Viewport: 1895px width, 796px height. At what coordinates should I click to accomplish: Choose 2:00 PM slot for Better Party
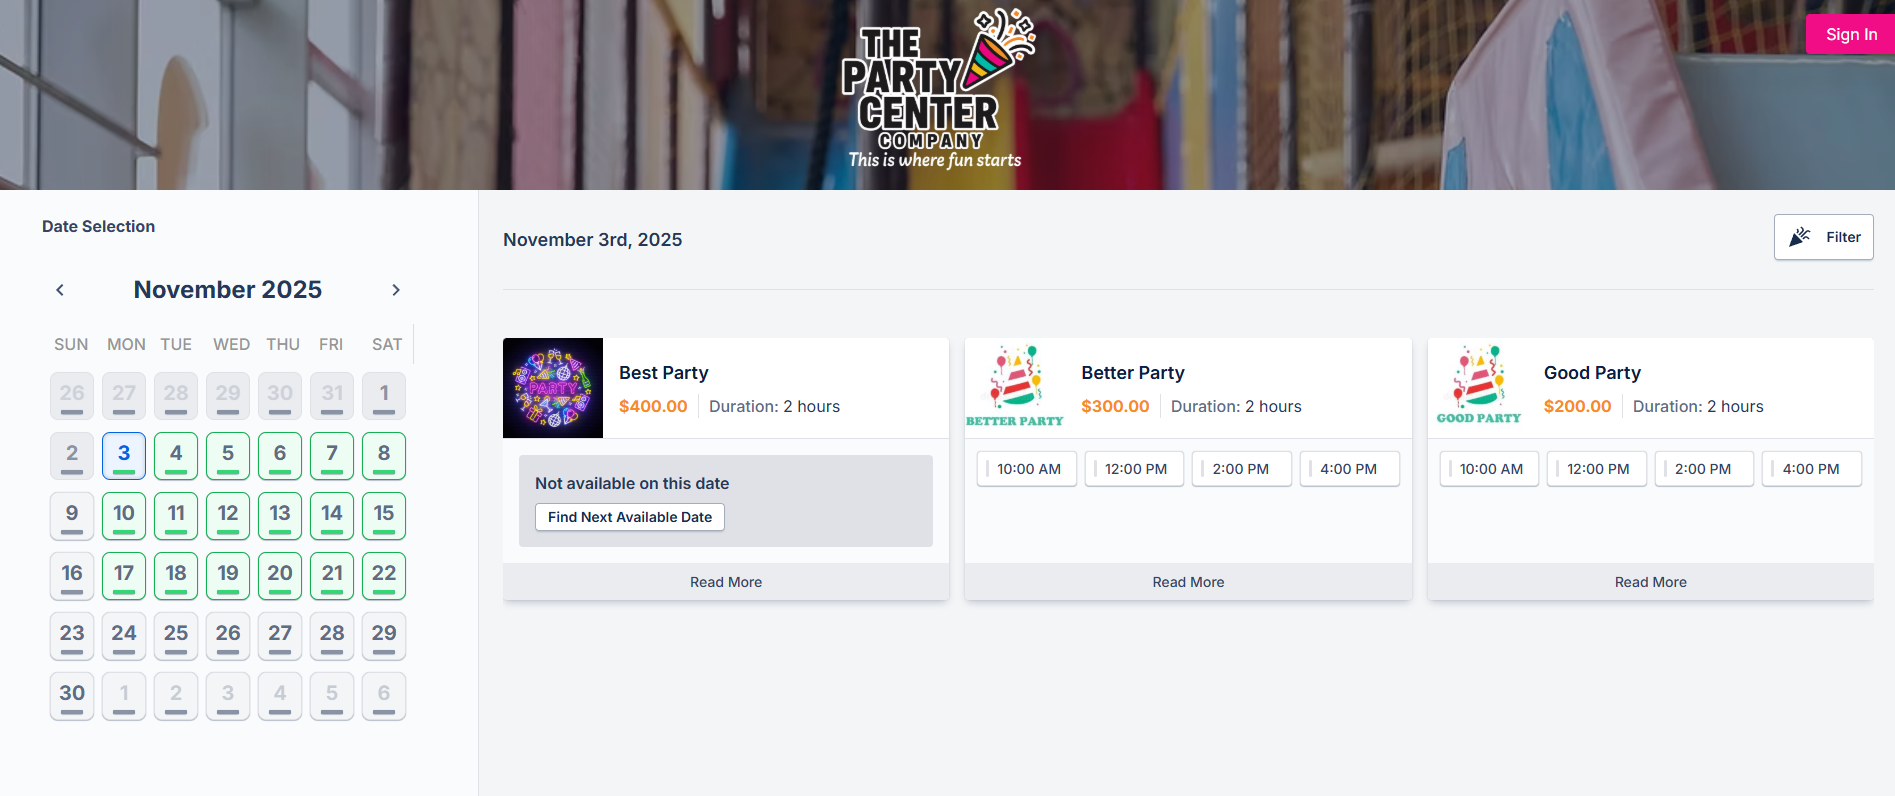click(x=1241, y=469)
